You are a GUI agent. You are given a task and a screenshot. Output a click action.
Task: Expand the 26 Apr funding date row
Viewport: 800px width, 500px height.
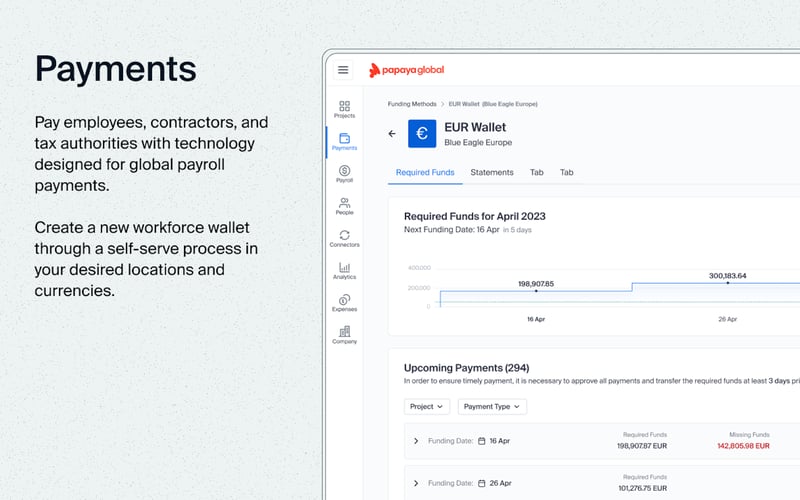click(416, 483)
